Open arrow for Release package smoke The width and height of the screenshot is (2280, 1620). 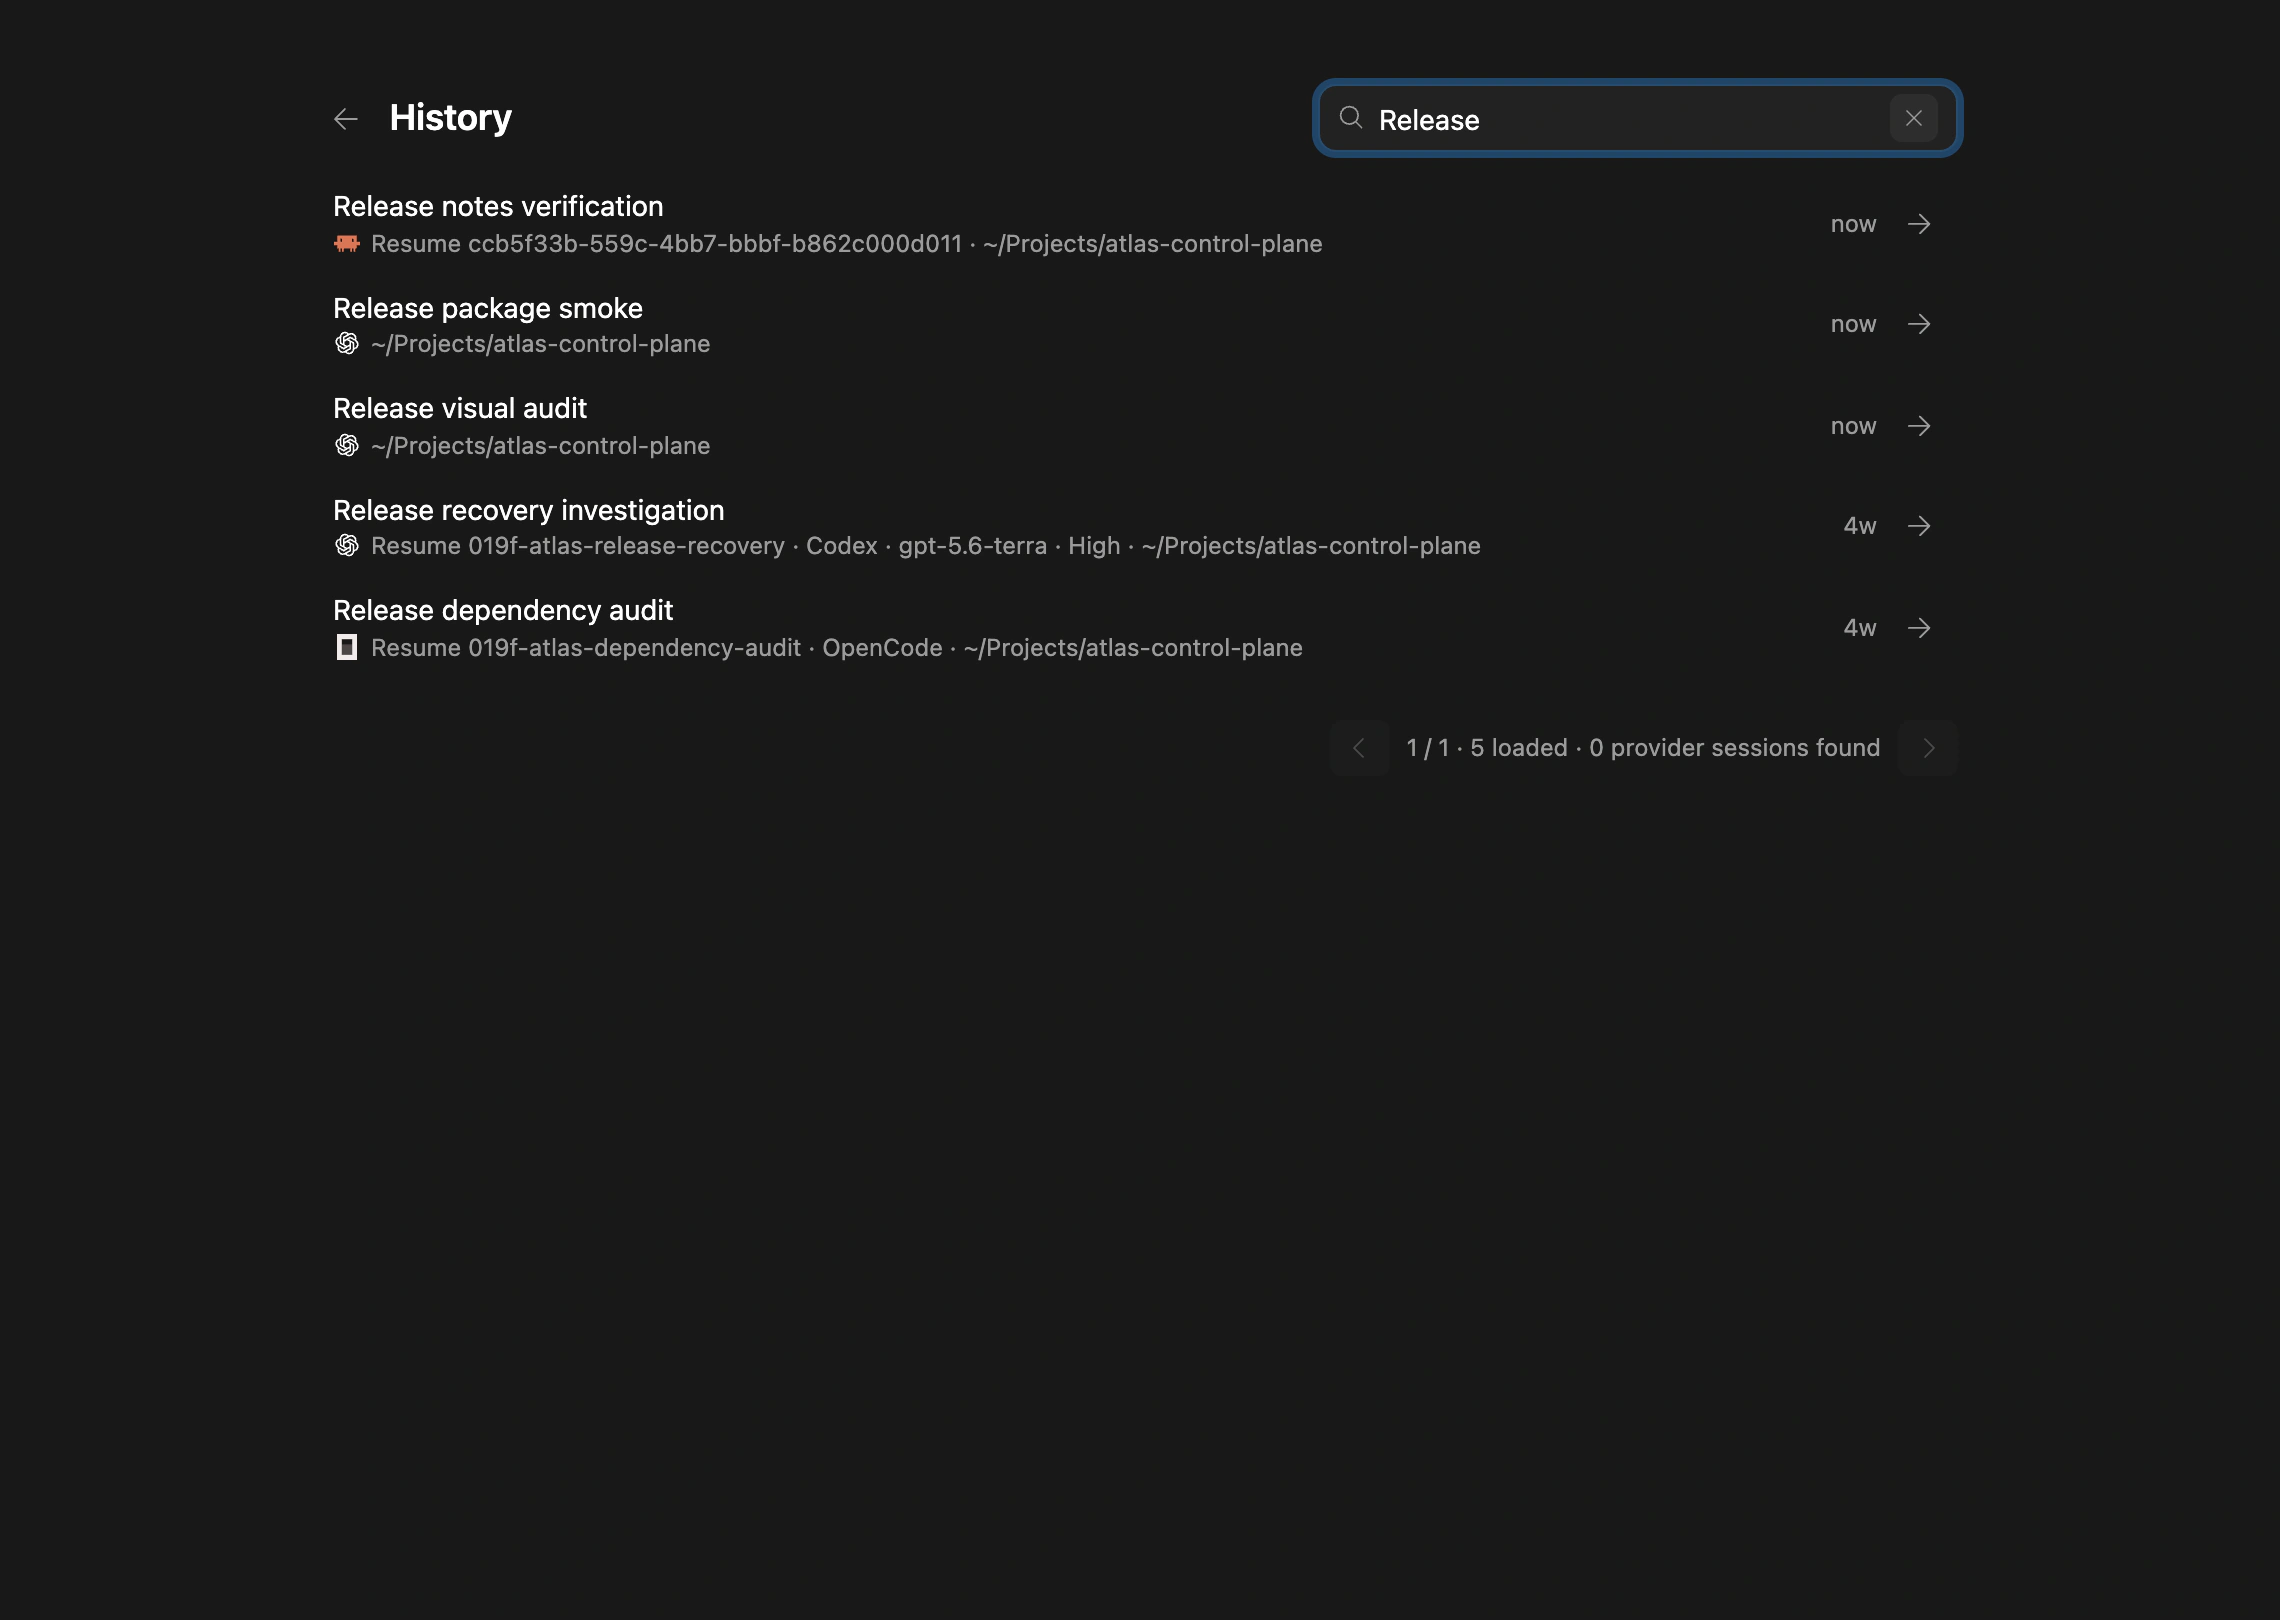pyautogui.click(x=1919, y=324)
